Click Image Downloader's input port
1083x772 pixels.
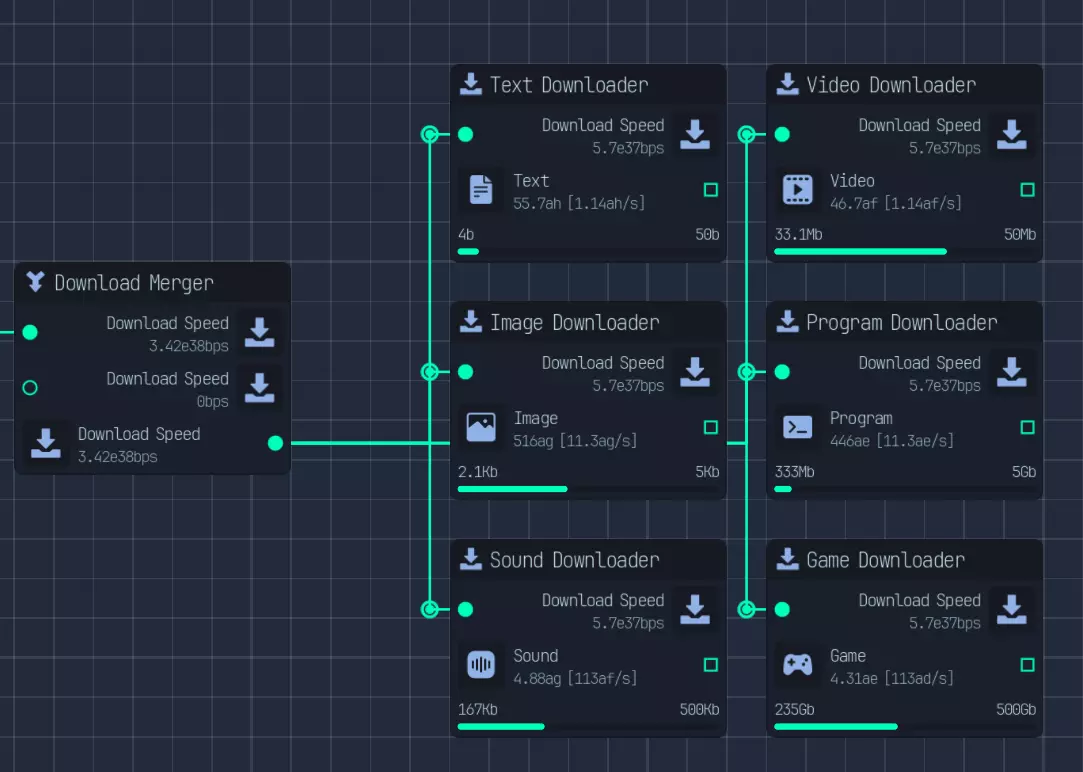pos(466,372)
